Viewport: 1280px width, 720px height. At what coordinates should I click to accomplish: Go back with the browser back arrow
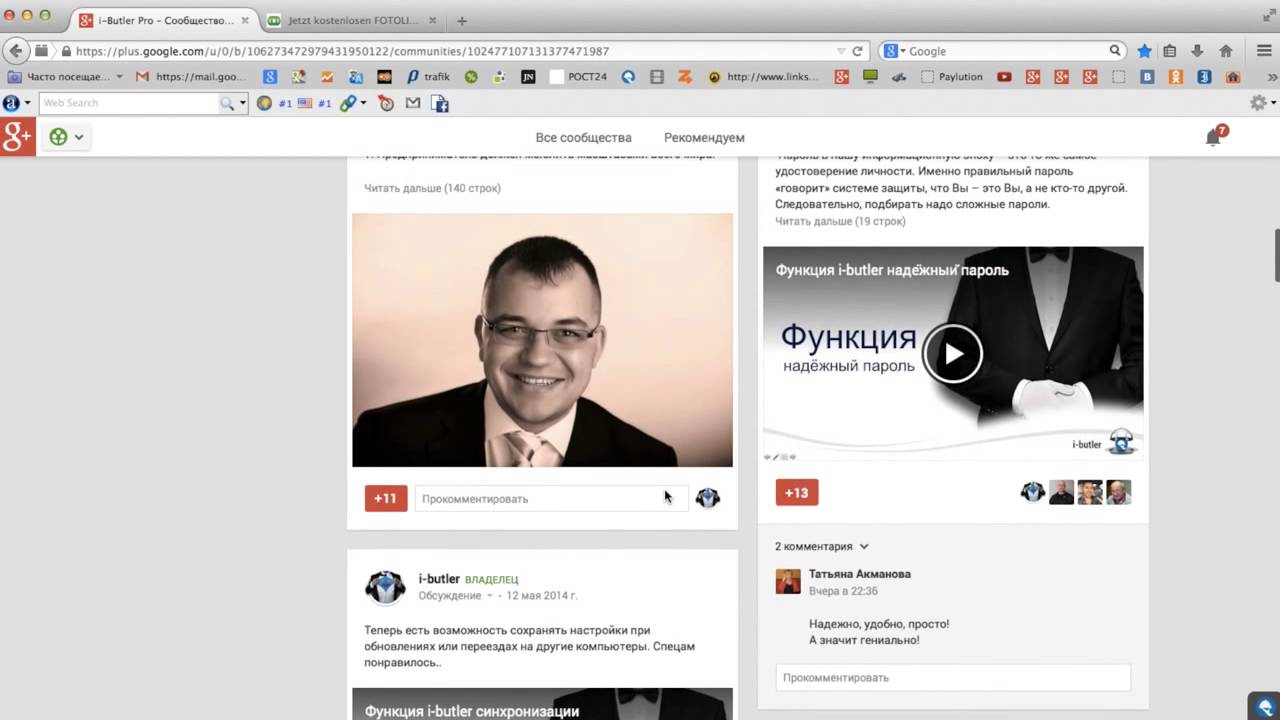point(15,51)
